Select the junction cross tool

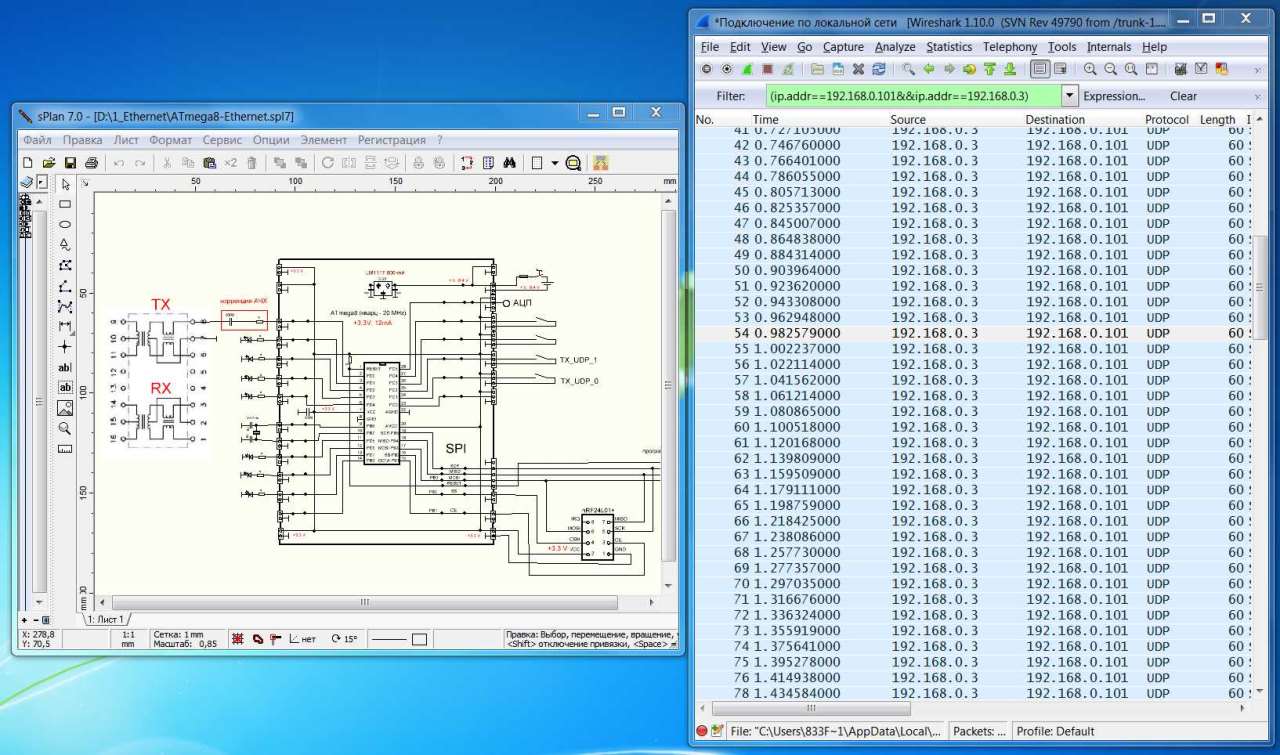[65, 346]
